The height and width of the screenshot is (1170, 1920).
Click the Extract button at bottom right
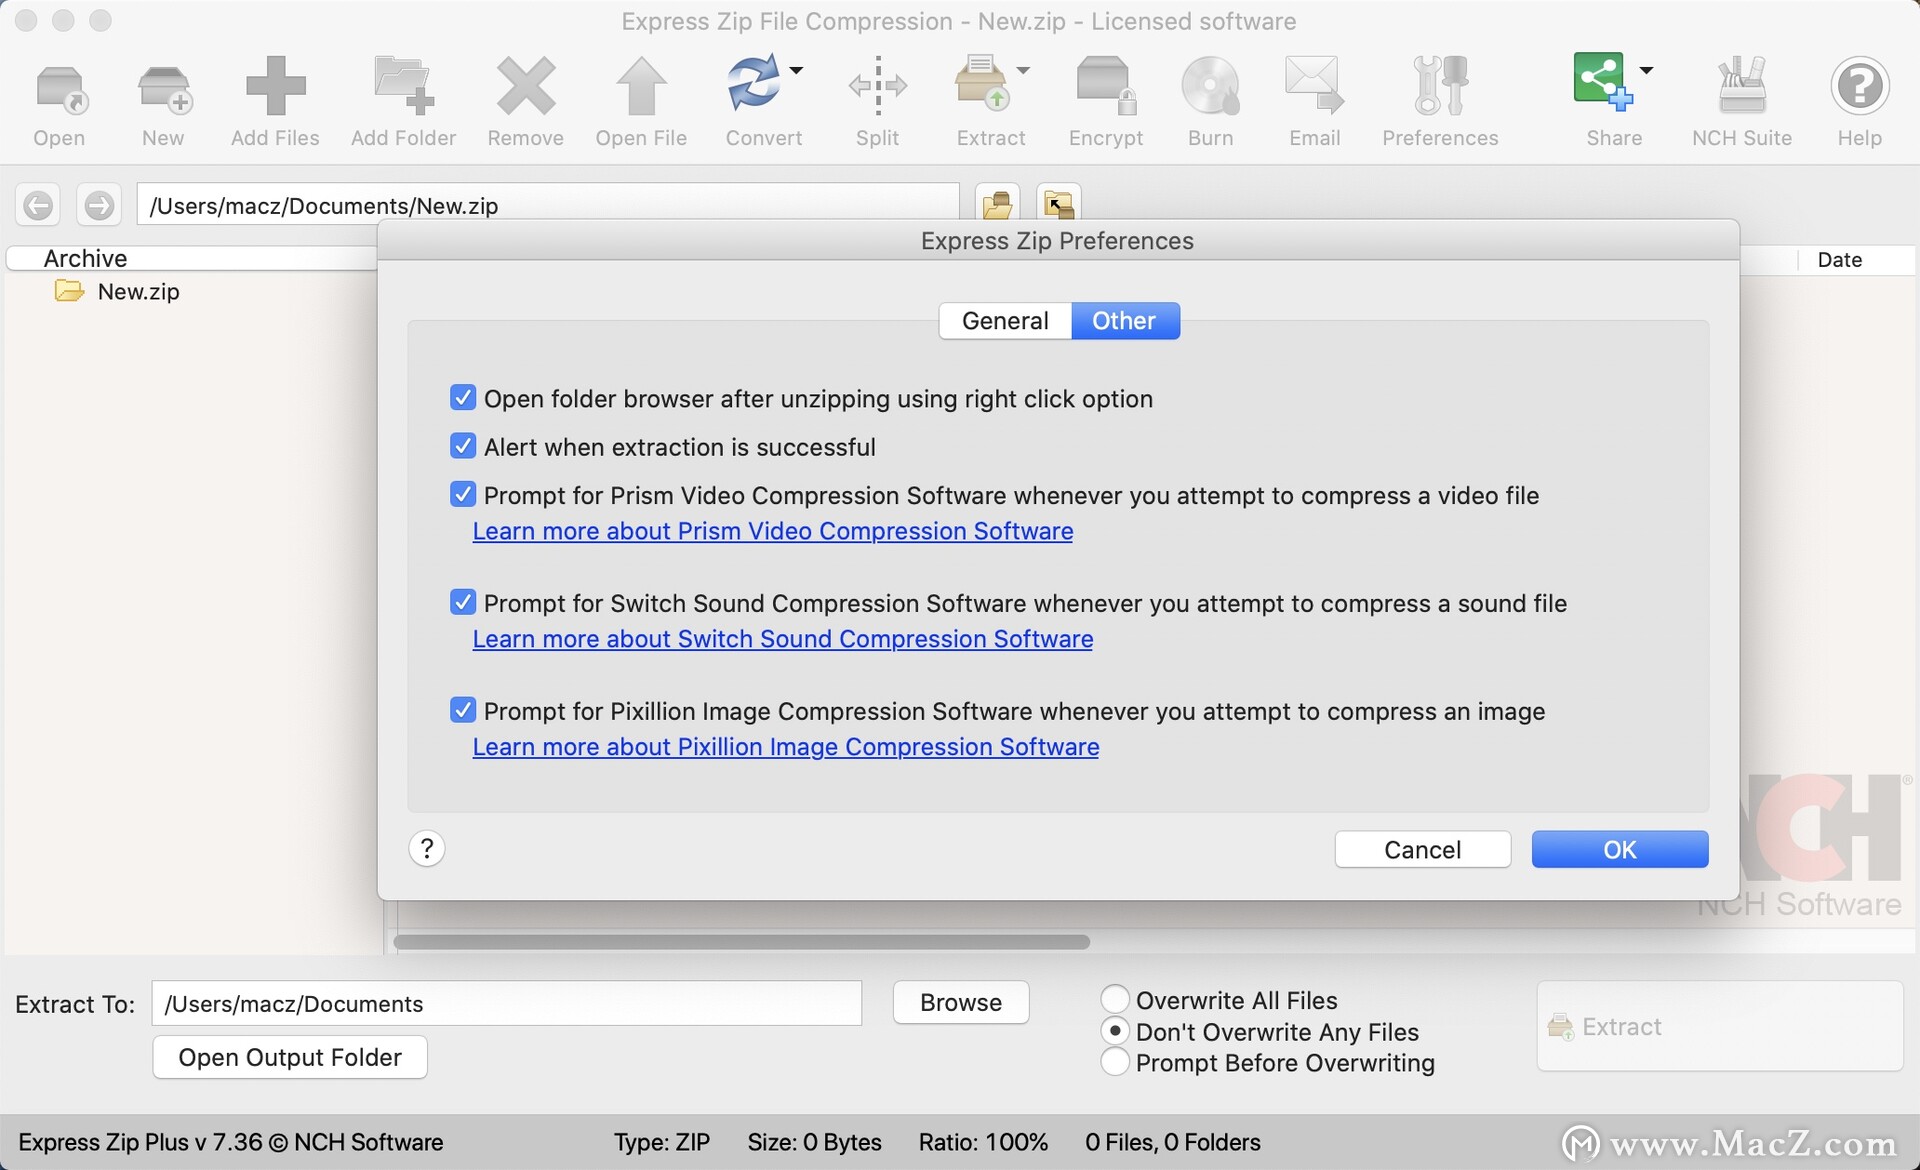click(x=1720, y=1026)
